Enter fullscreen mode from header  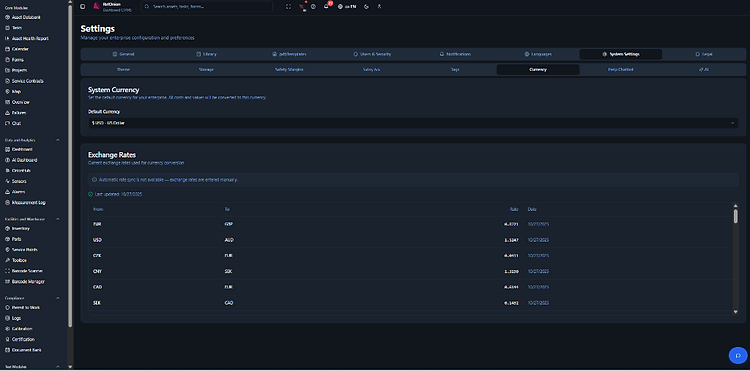coord(288,7)
